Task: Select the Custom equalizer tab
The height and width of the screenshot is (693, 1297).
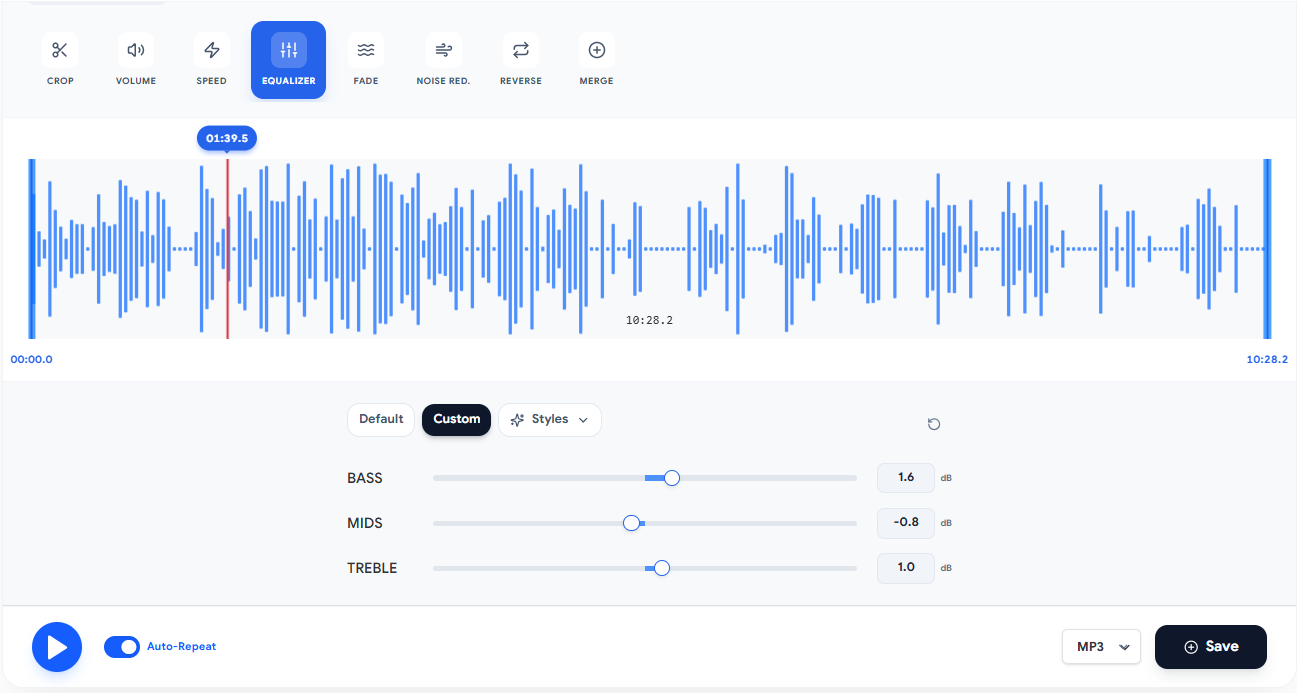Action: click(x=457, y=420)
